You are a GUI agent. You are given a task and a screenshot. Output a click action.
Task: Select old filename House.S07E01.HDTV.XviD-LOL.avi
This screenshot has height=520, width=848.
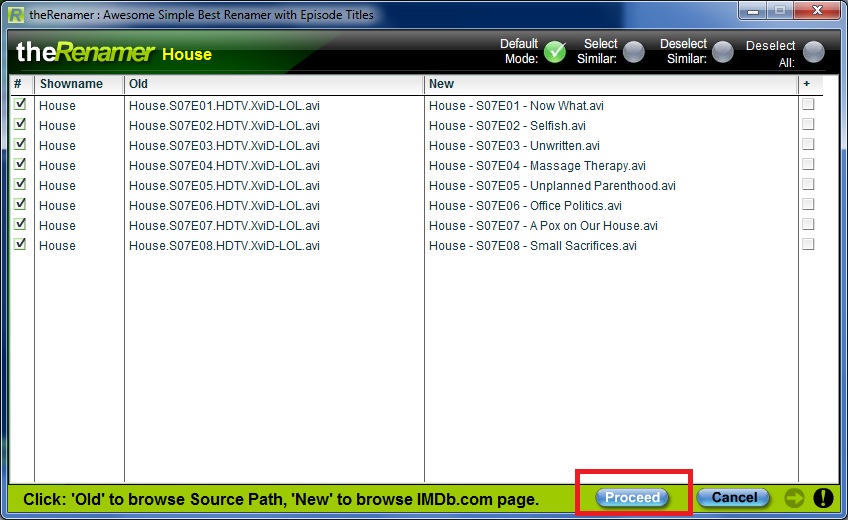pyautogui.click(x=224, y=106)
